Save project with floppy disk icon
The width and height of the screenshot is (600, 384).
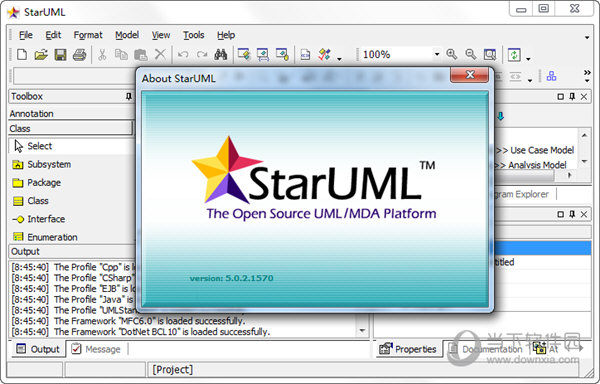tap(60, 55)
